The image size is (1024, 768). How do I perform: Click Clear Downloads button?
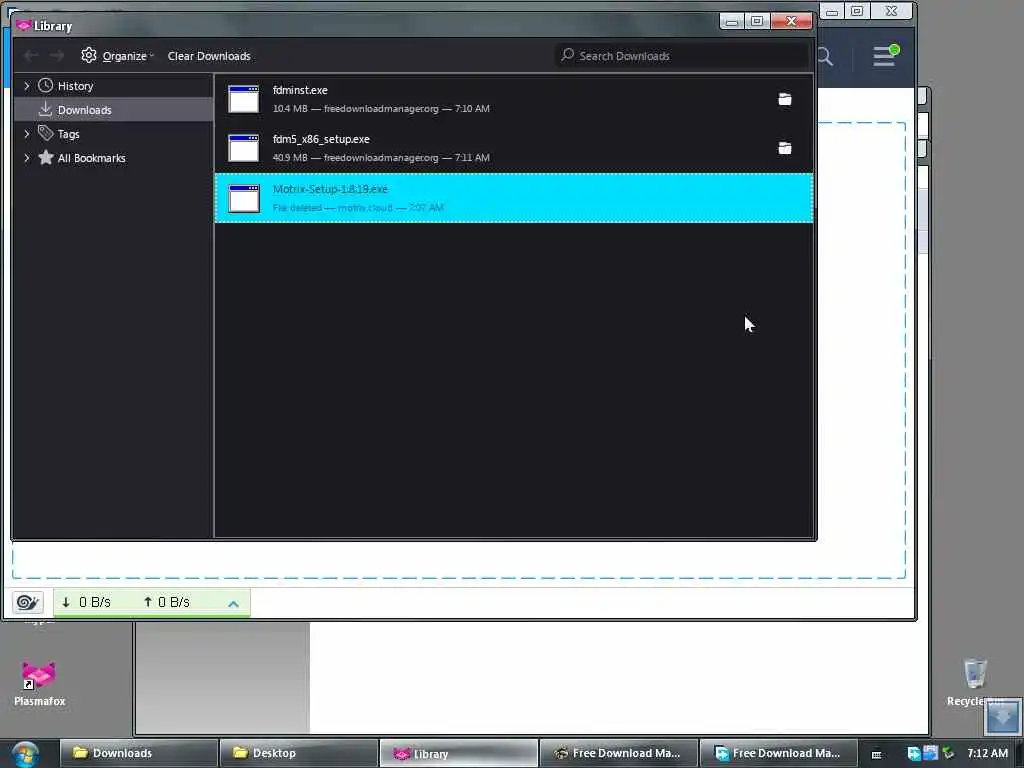click(209, 56)
